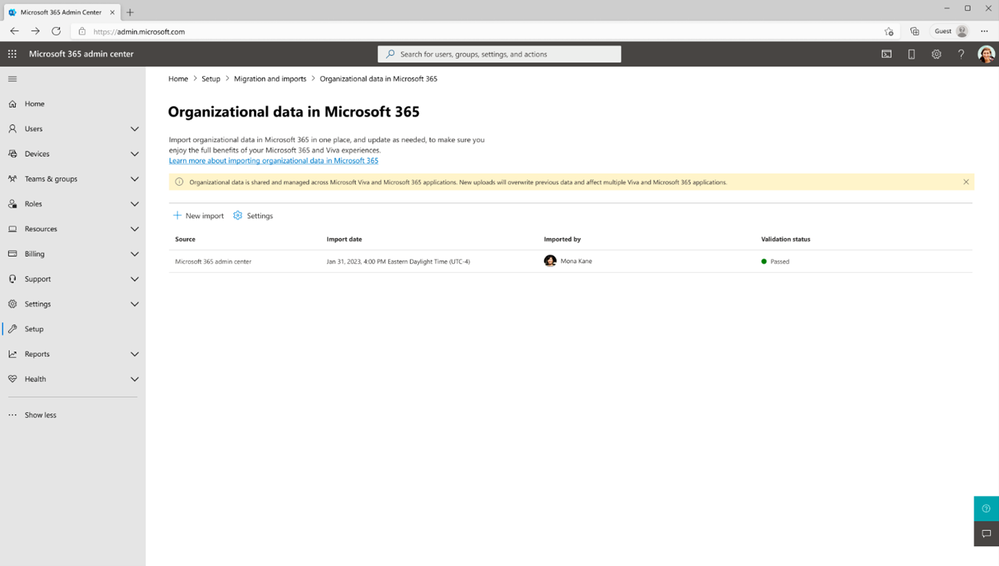Go back with browser back arrow

point(15,31)
